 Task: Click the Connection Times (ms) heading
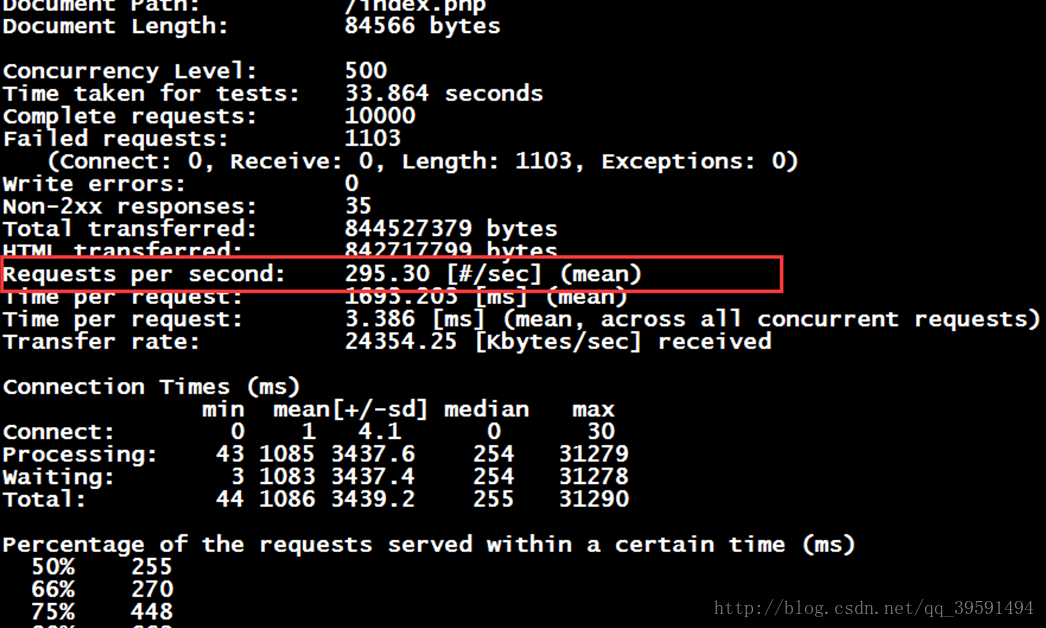(x=151, y=387)
